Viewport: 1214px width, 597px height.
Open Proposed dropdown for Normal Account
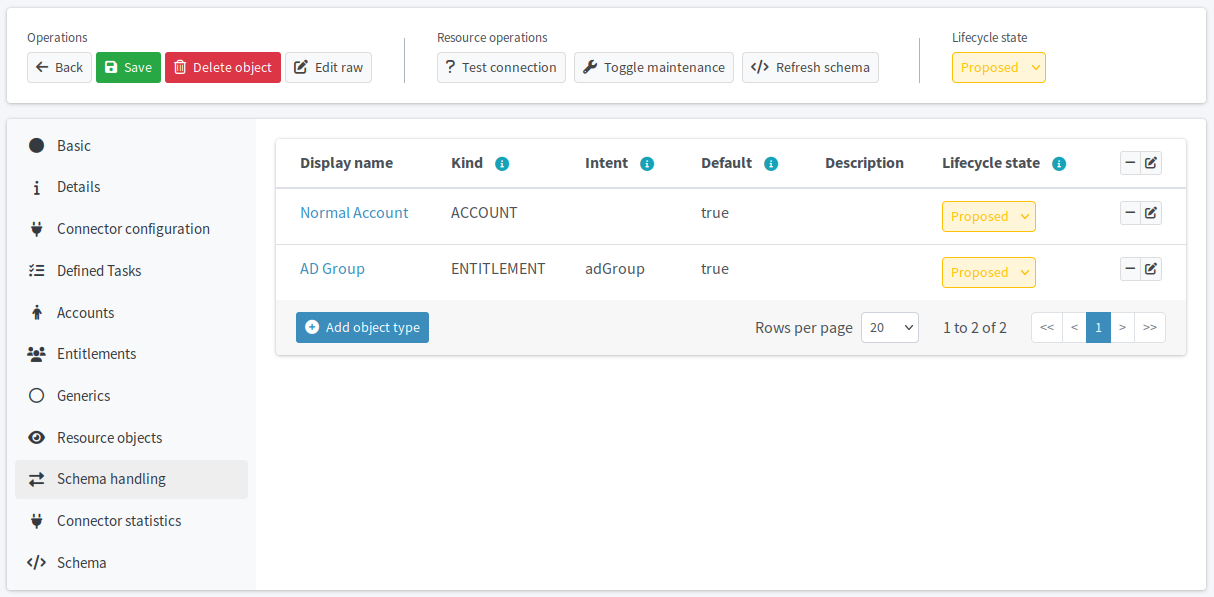[988, 216]
